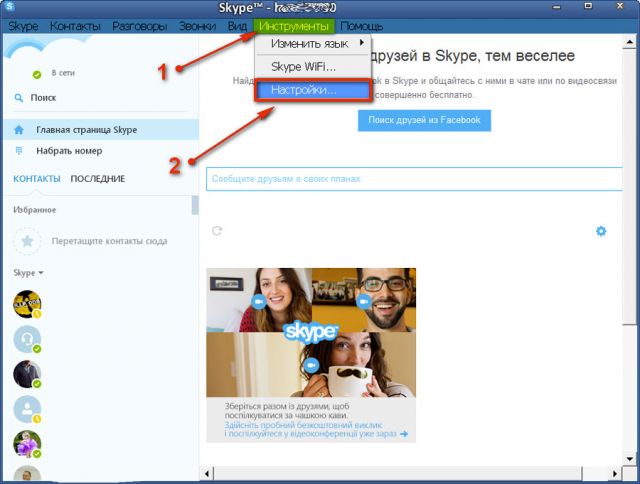The height and width of the screenshot is (484, 640).
Task: Open the Контакты menu
Action: pyautogui.click(x=76, y=26)
